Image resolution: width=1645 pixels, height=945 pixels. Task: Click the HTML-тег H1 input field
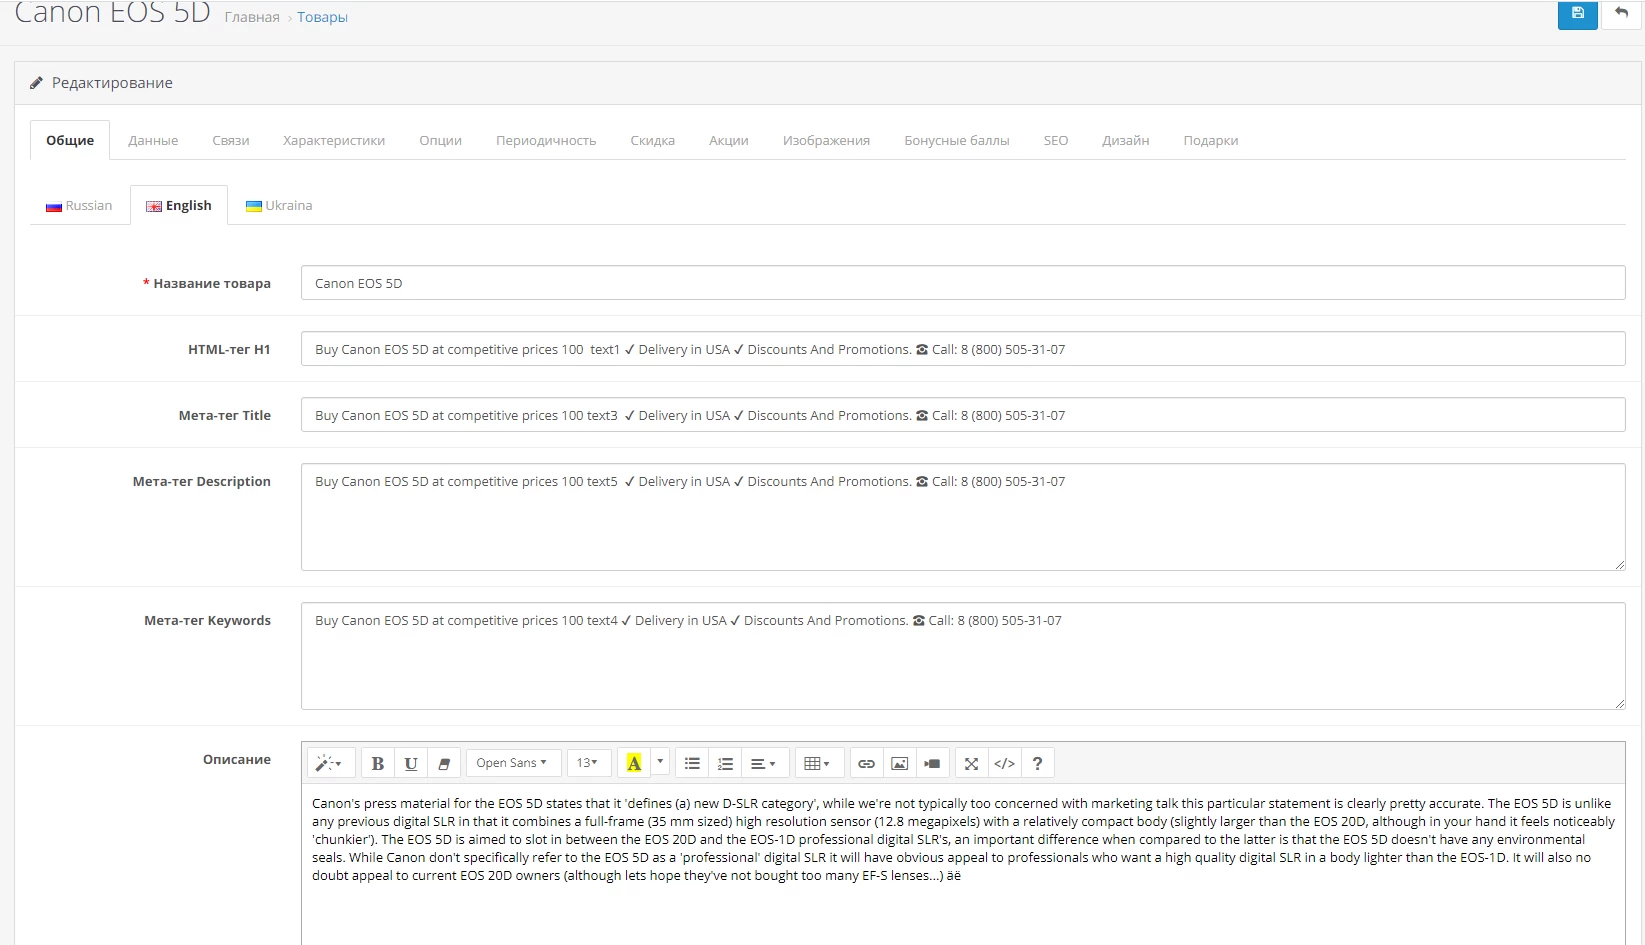tap(963, 349)
